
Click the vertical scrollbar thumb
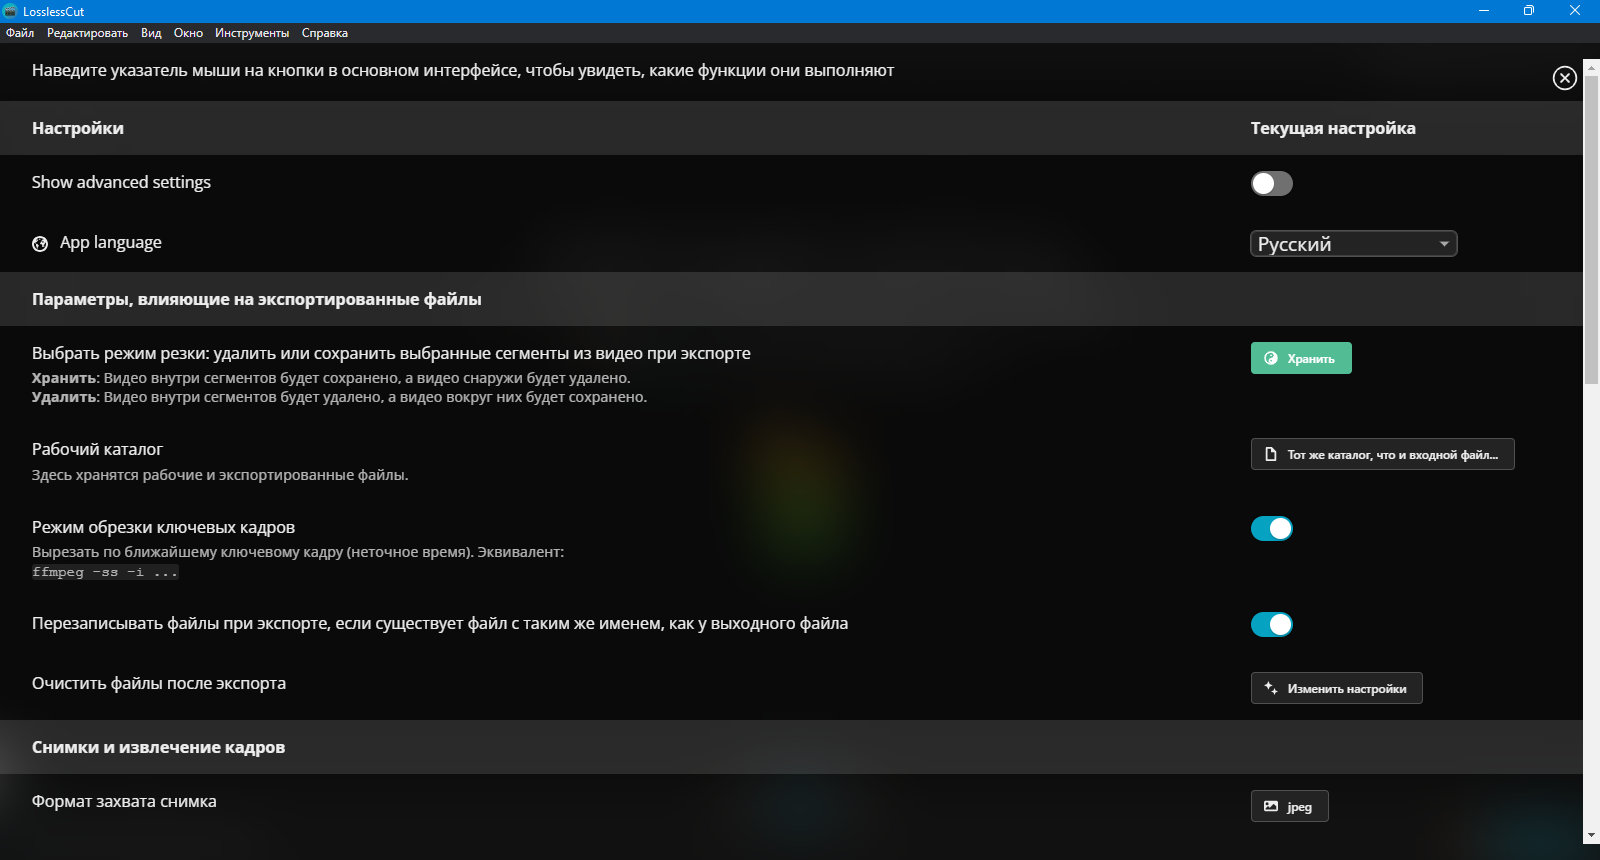coord(1591,230)
